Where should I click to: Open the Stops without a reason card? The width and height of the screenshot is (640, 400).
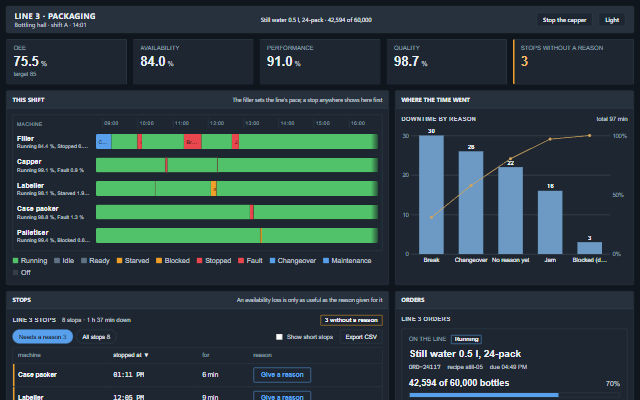[573, 62]
